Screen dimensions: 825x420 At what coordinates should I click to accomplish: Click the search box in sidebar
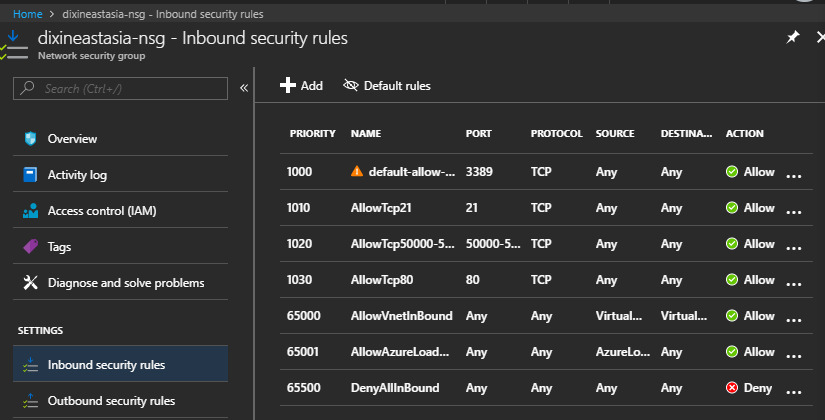(120, 88)
